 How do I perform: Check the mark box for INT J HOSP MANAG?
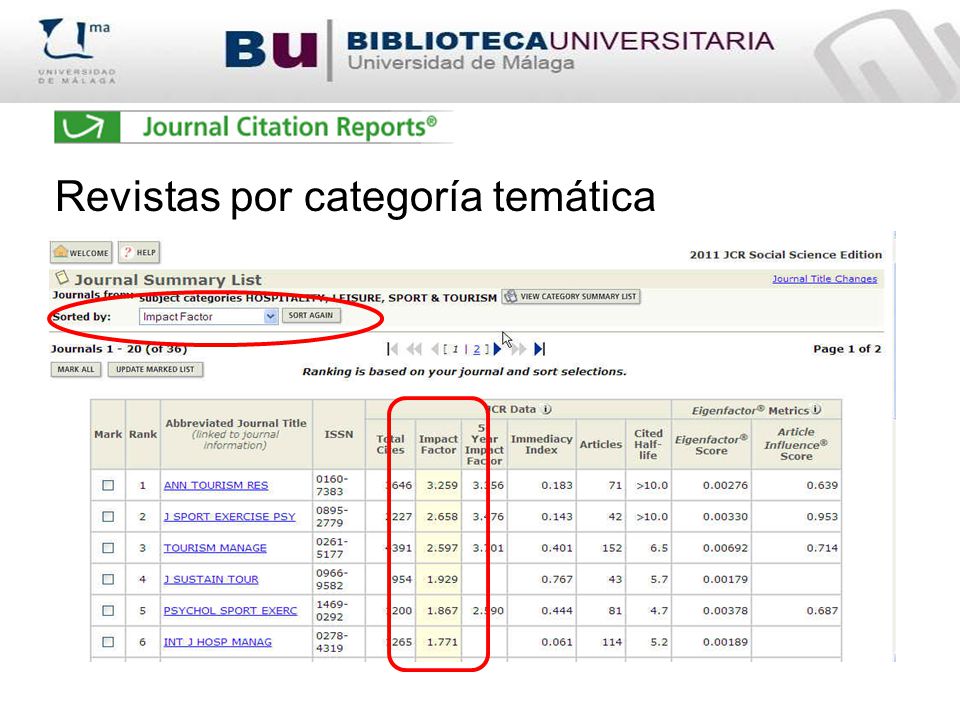point(108,642)
